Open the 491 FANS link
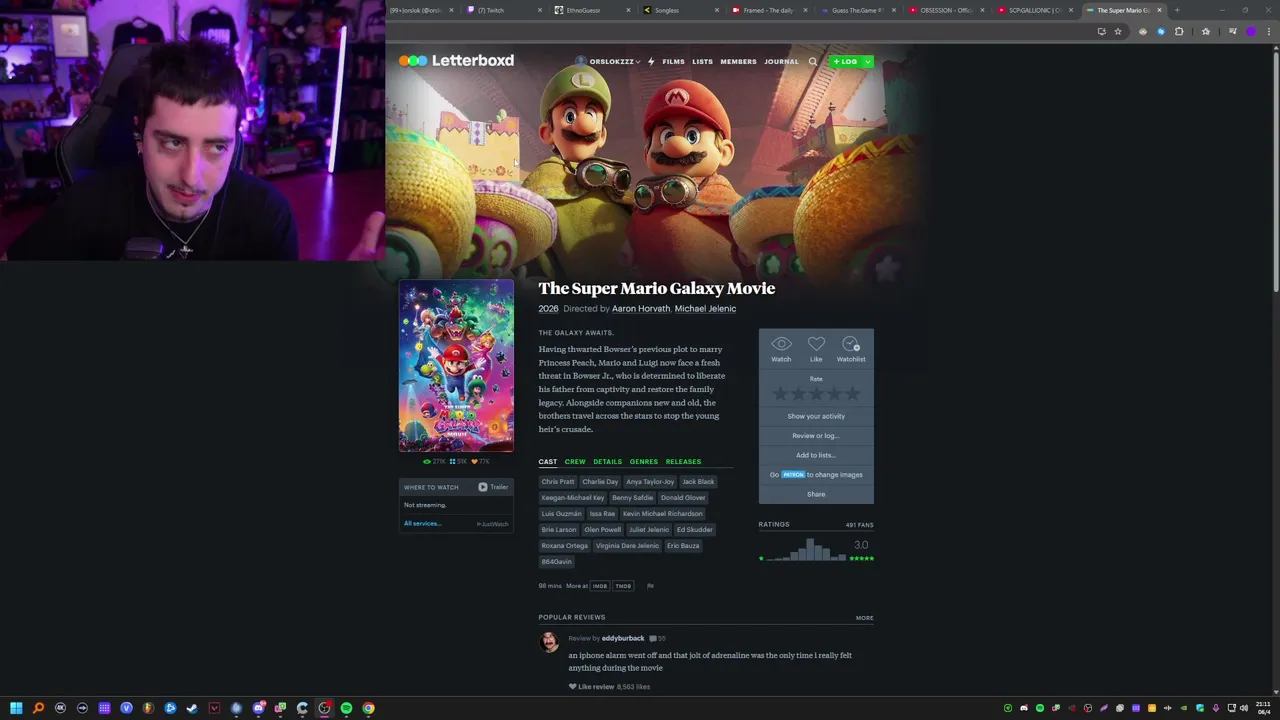Image resolution: width=1280 pixels, height=720 pixels. pyautogui.click(x=859, y=524)
